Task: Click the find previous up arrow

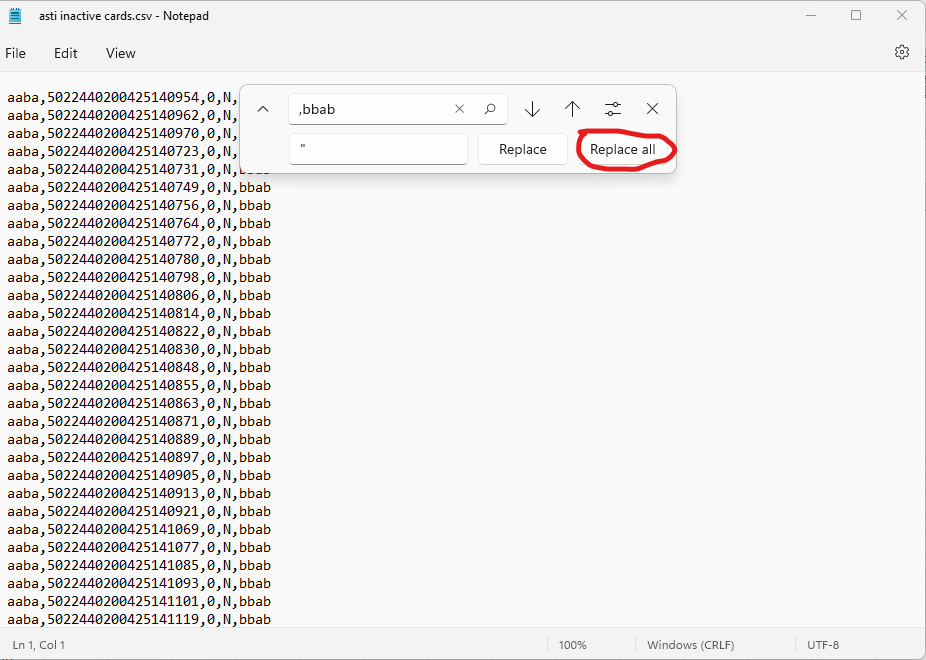Action: [572, 109]
